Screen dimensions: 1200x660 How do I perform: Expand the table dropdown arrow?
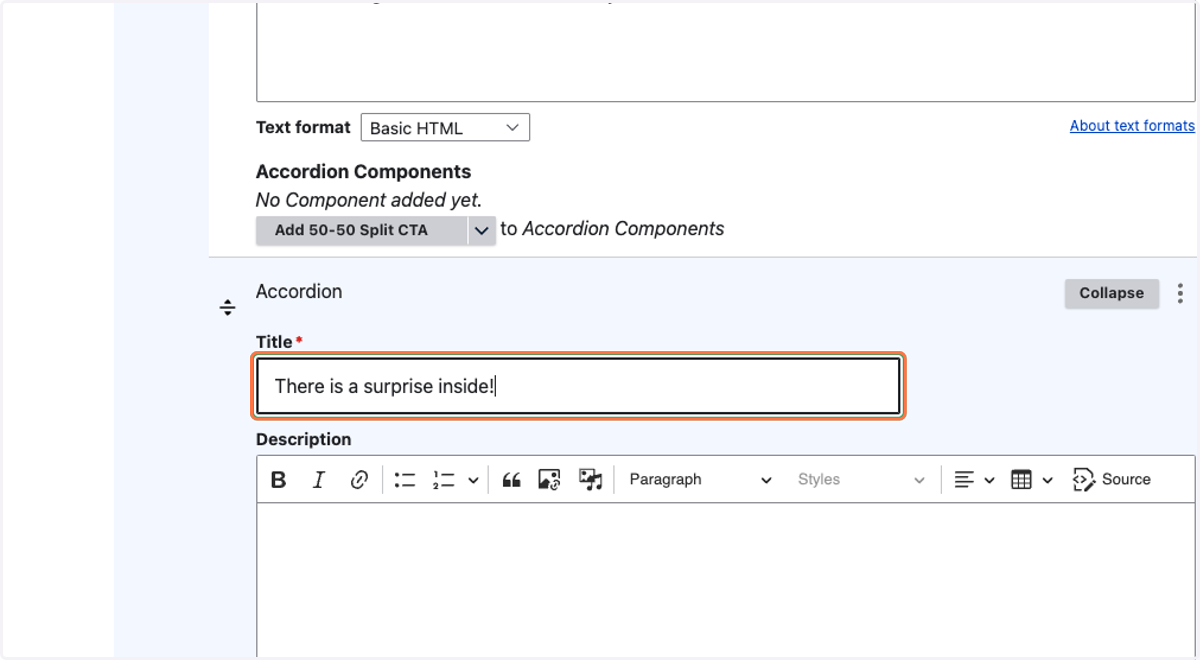pyautogui.click(x=1047, y=480)
